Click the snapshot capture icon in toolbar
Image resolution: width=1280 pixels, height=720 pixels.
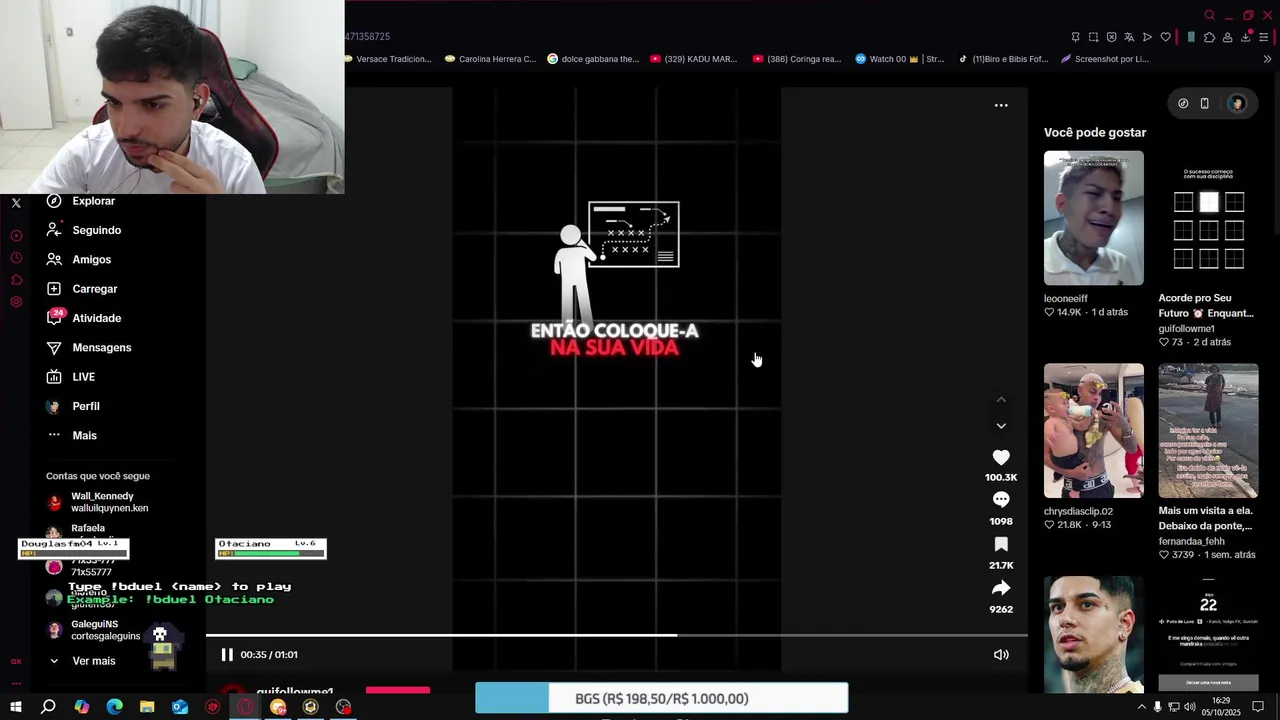(x=1093, y=37)
